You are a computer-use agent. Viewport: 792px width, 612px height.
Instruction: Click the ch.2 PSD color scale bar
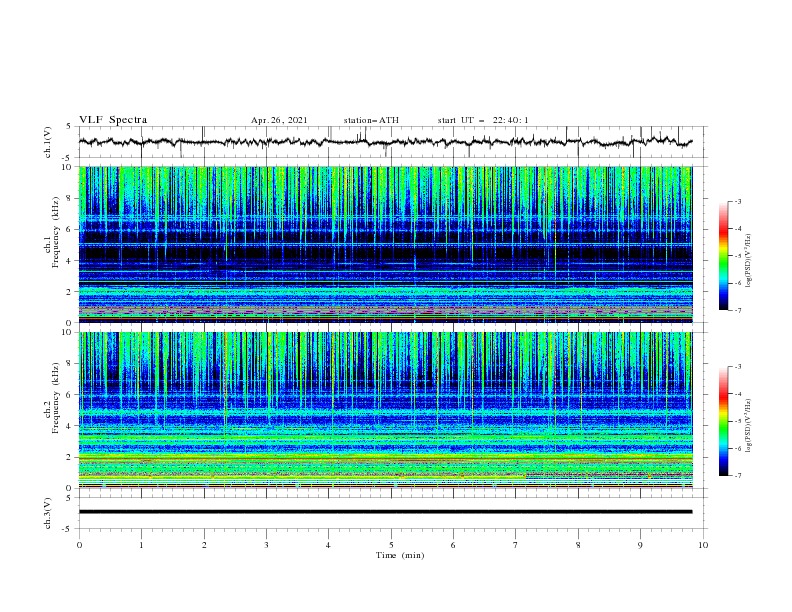point(723,421)
